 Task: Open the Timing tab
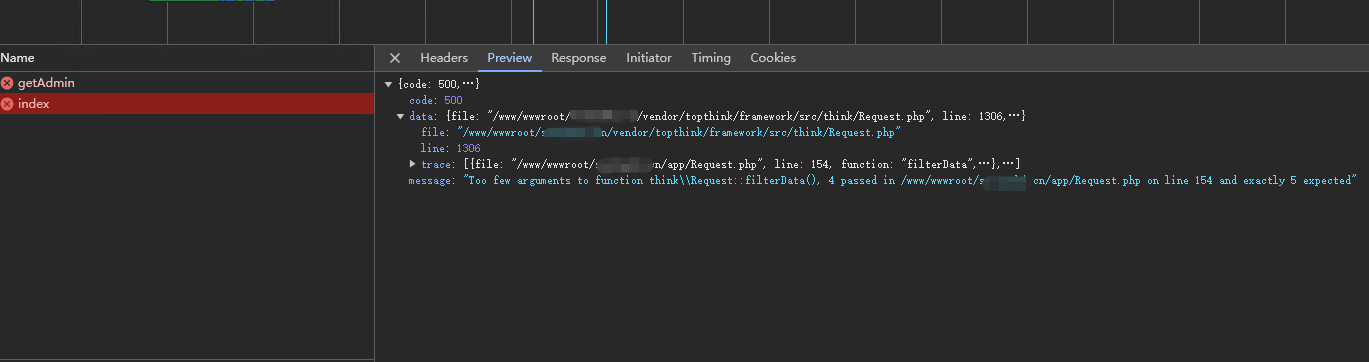(x=711, y=58)
